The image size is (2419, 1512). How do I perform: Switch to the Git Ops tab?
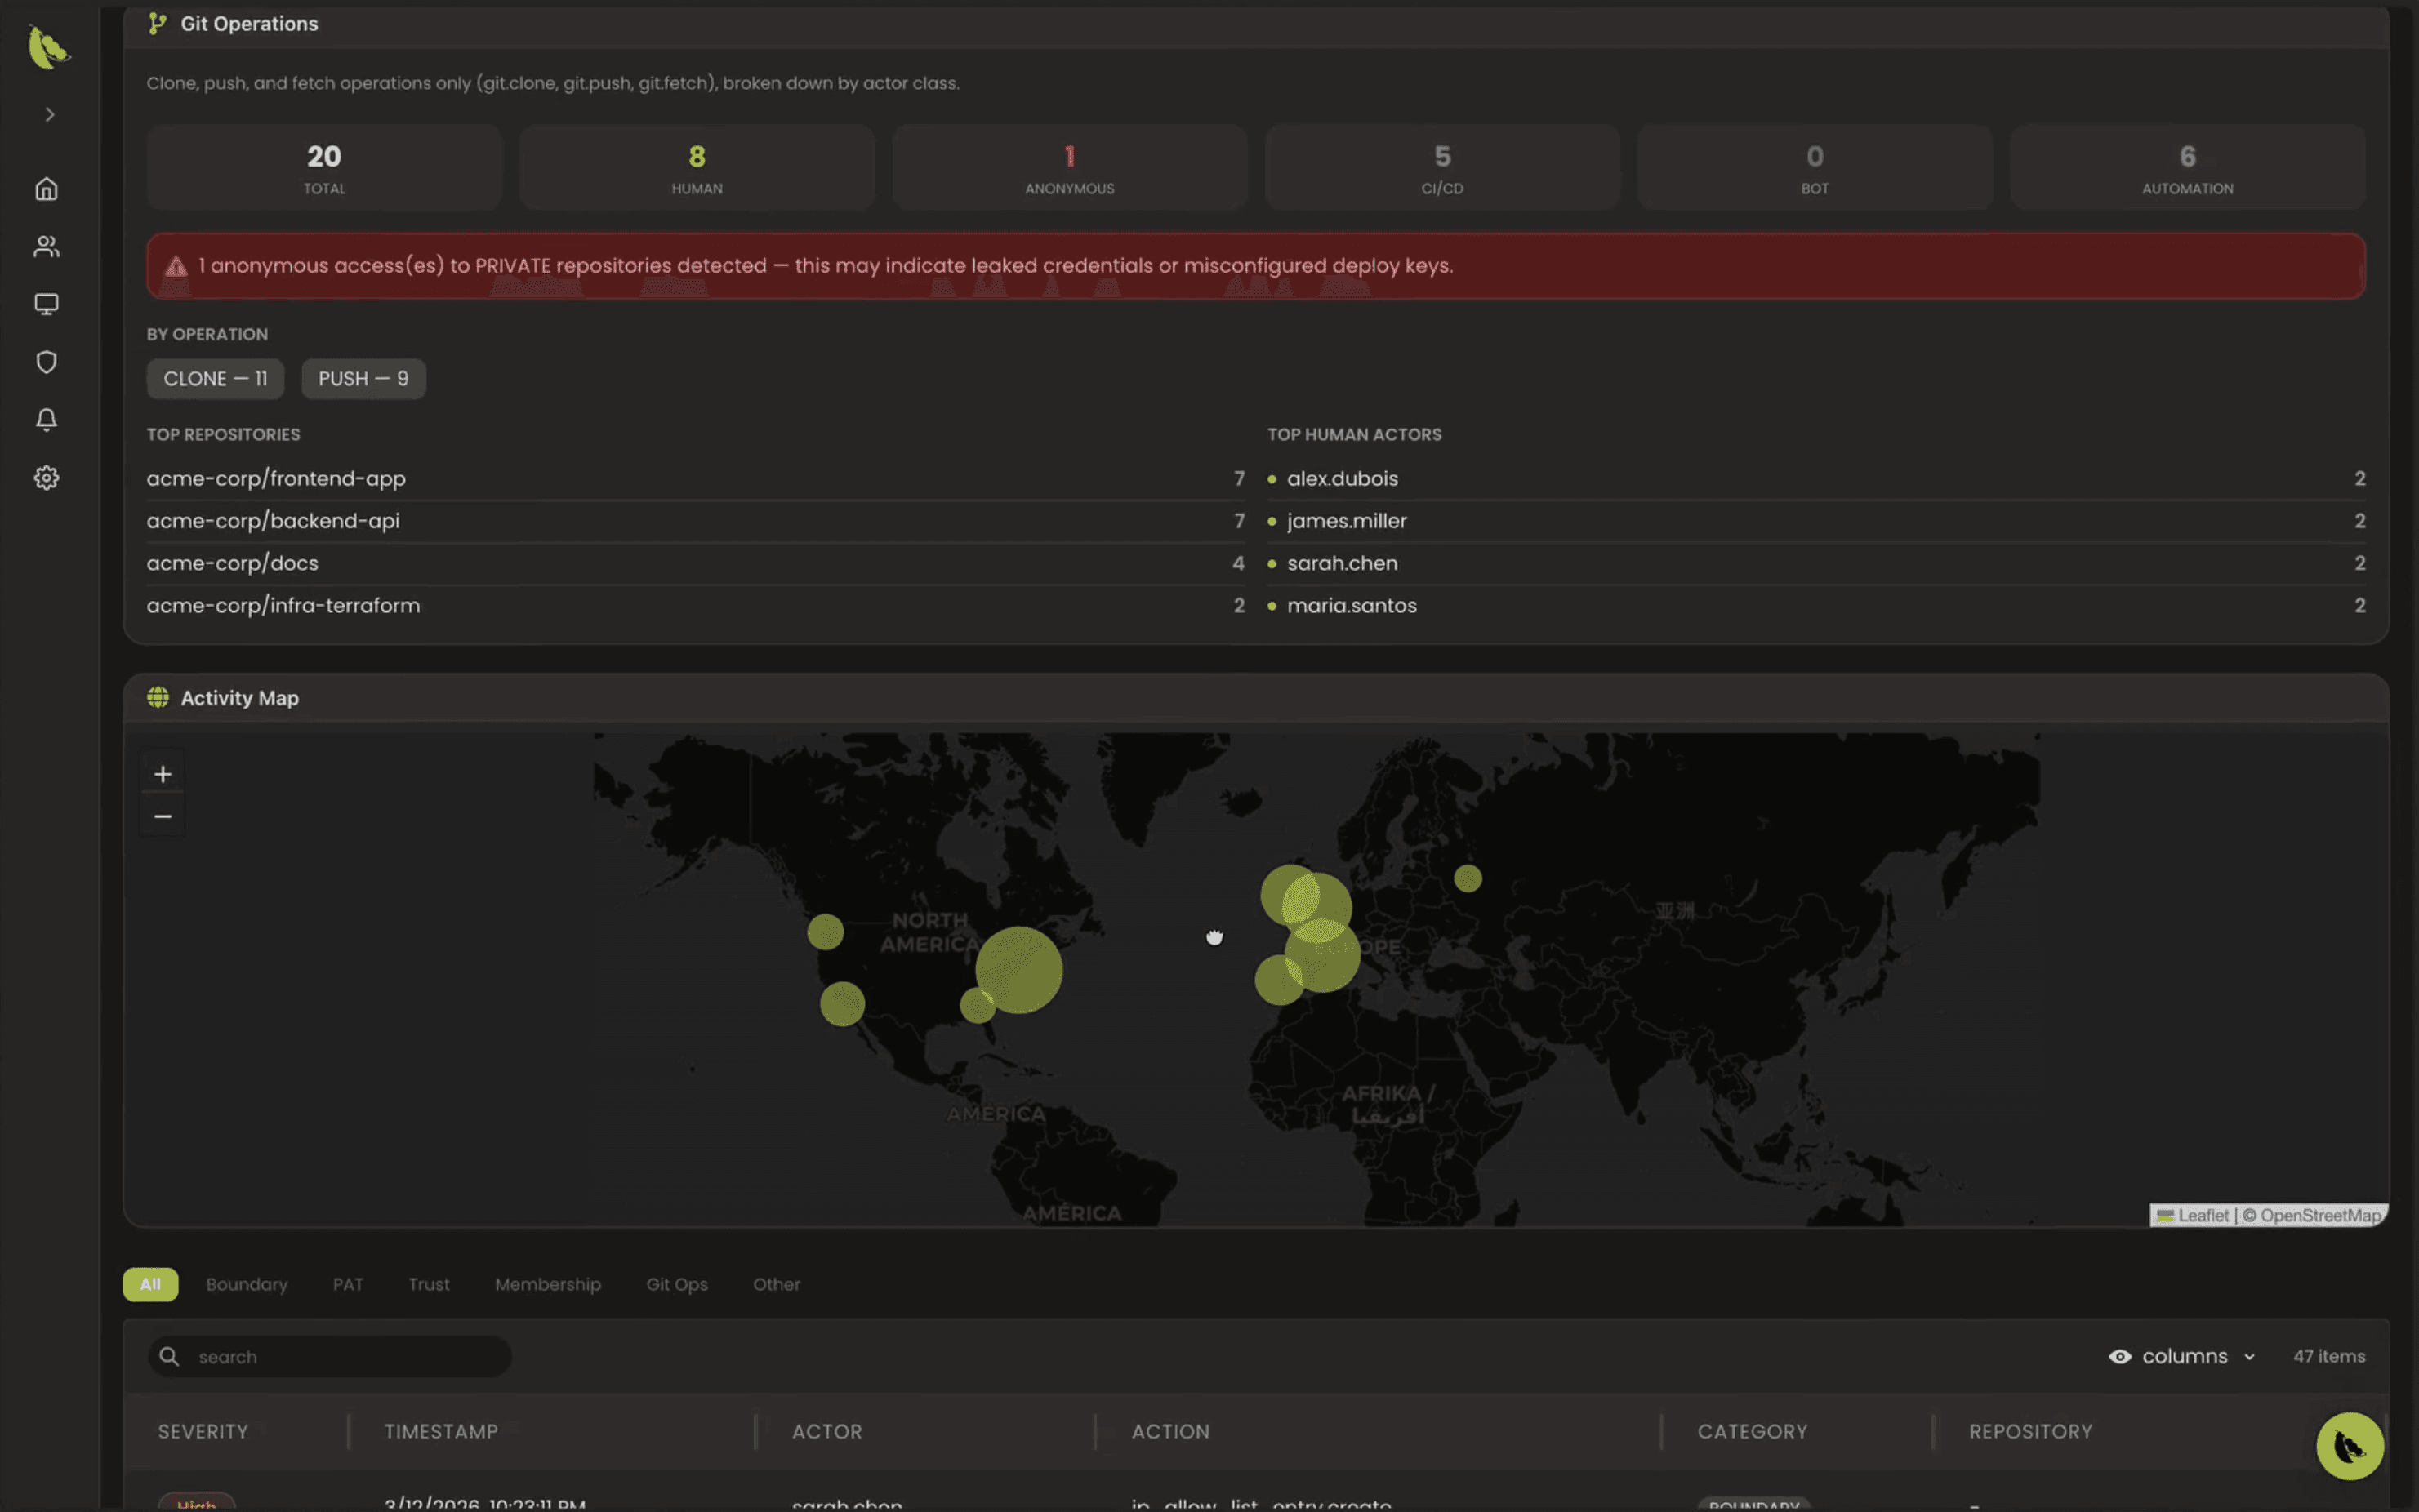coord(676,1284)
